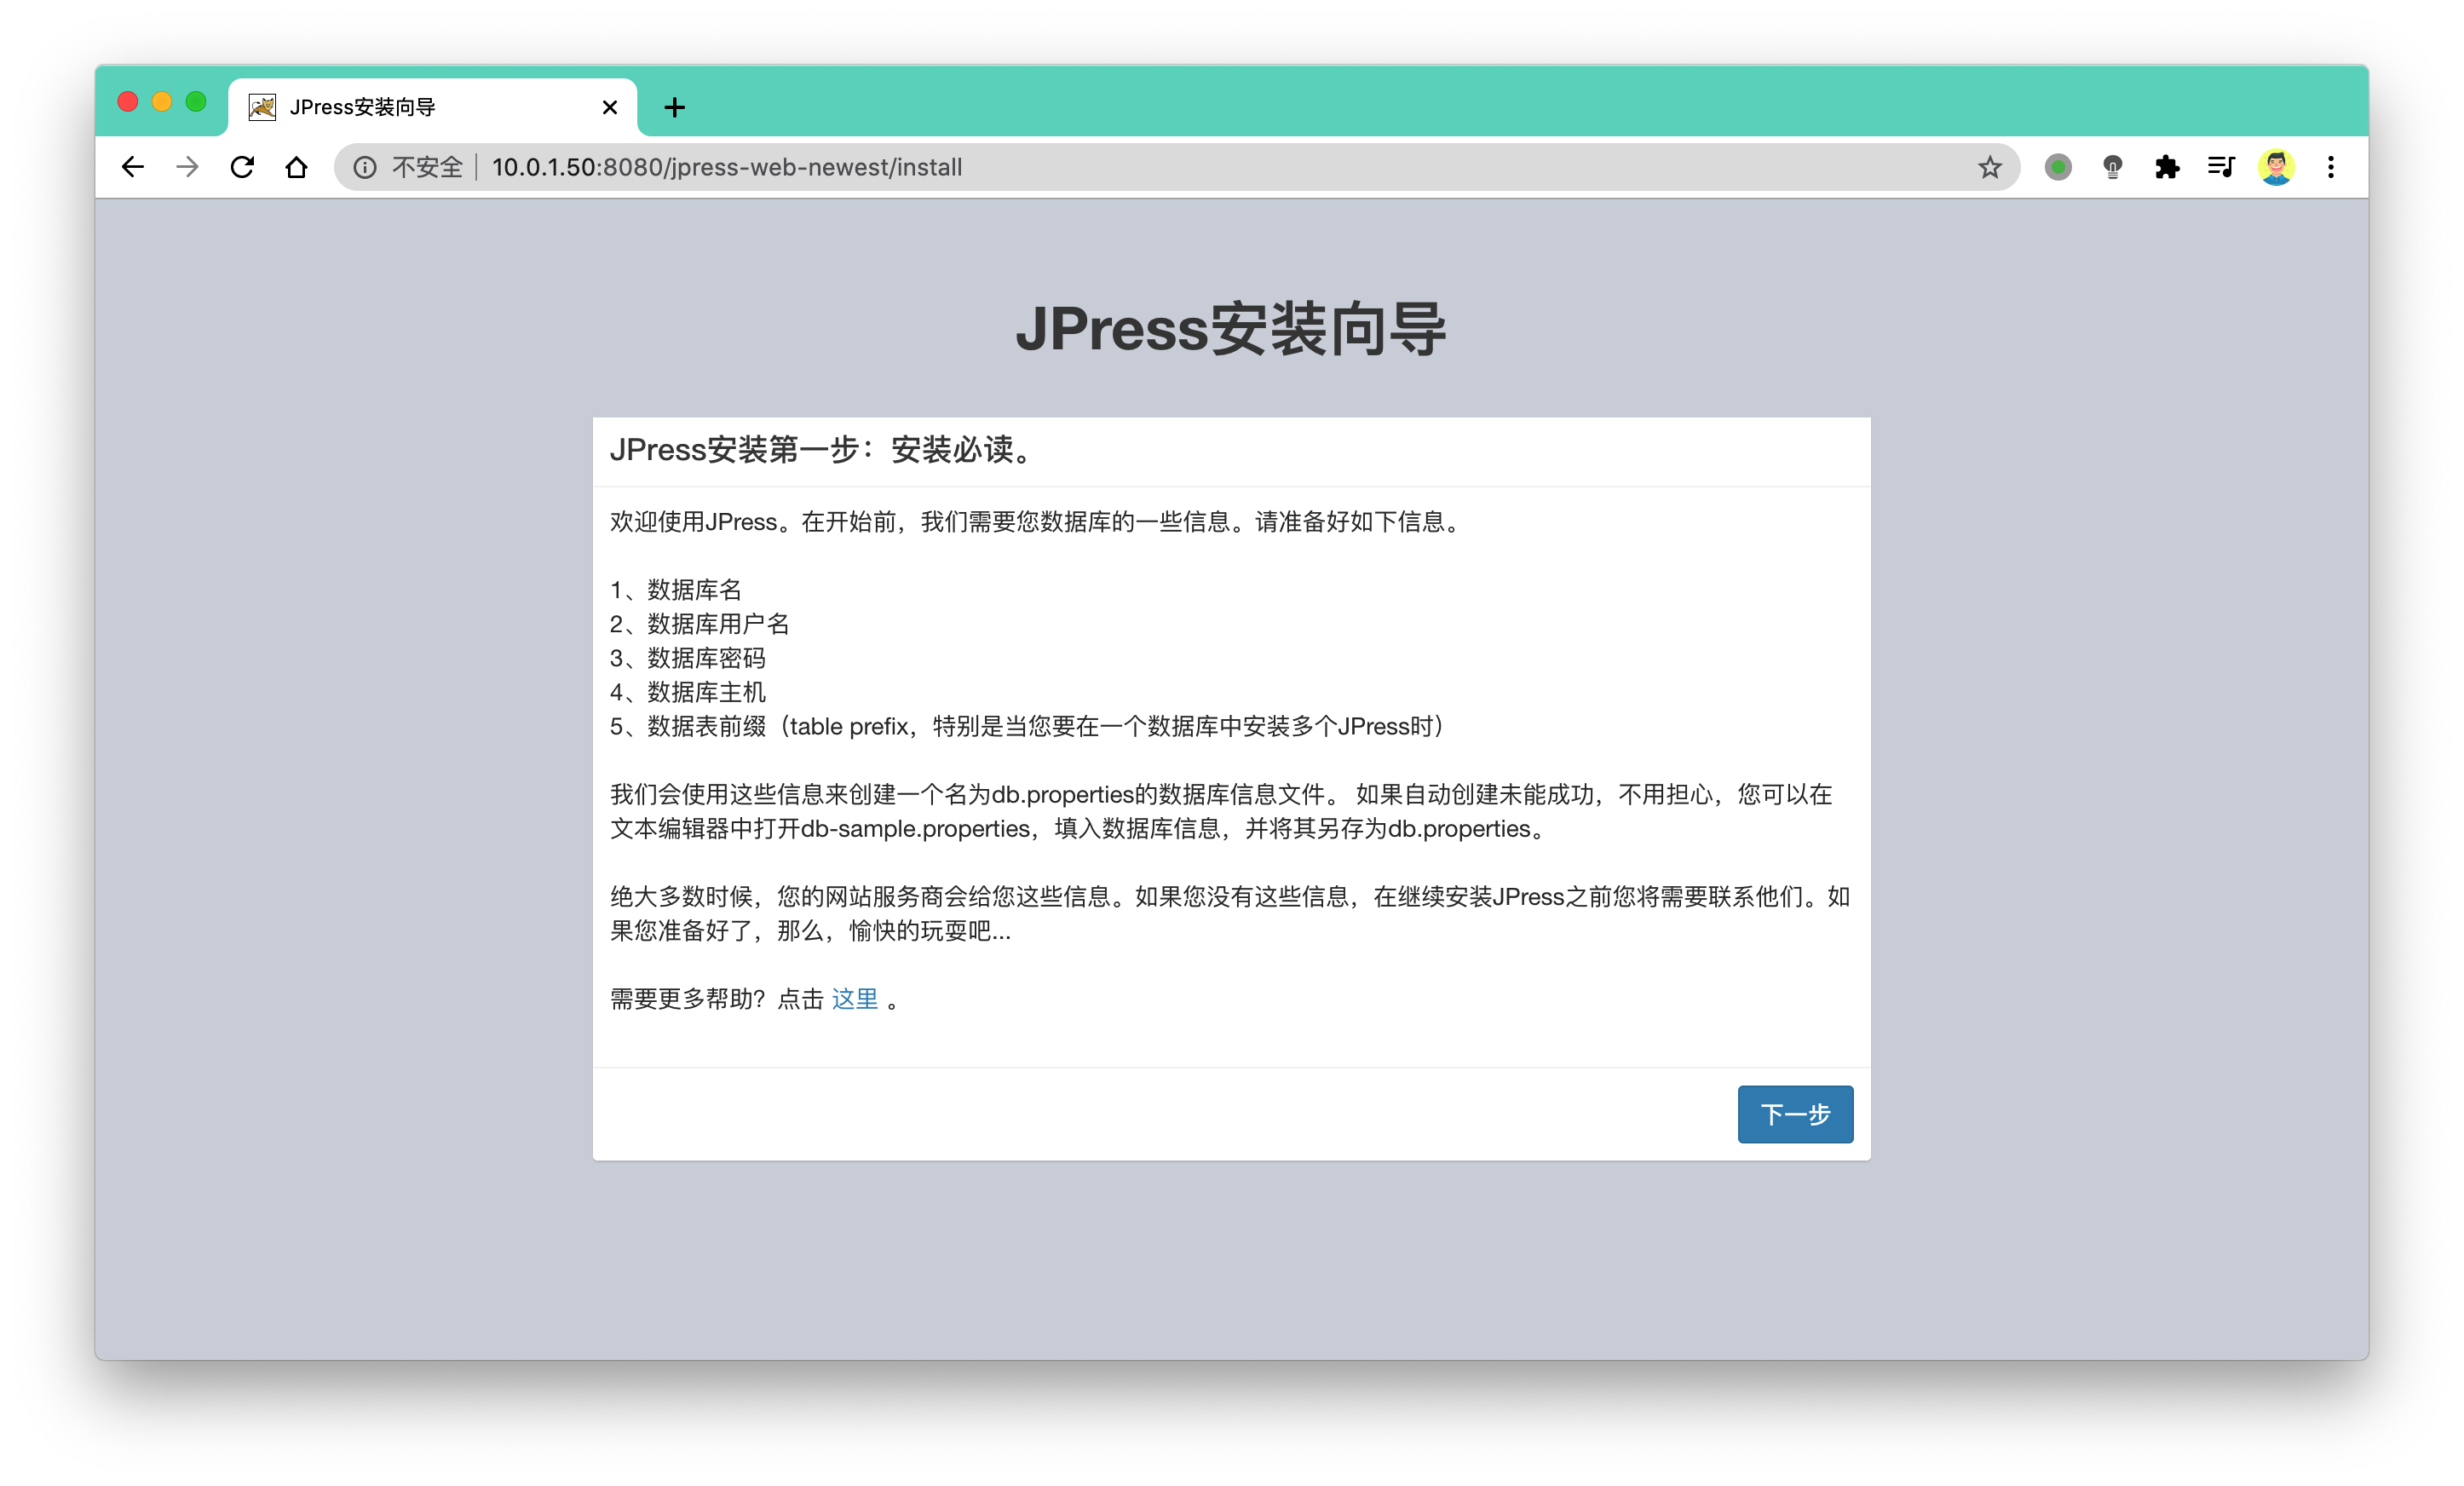Viewport: 2464px width, 1486px height.
Task: View site info next to 不安全
Action: click(x=365, y=167)
